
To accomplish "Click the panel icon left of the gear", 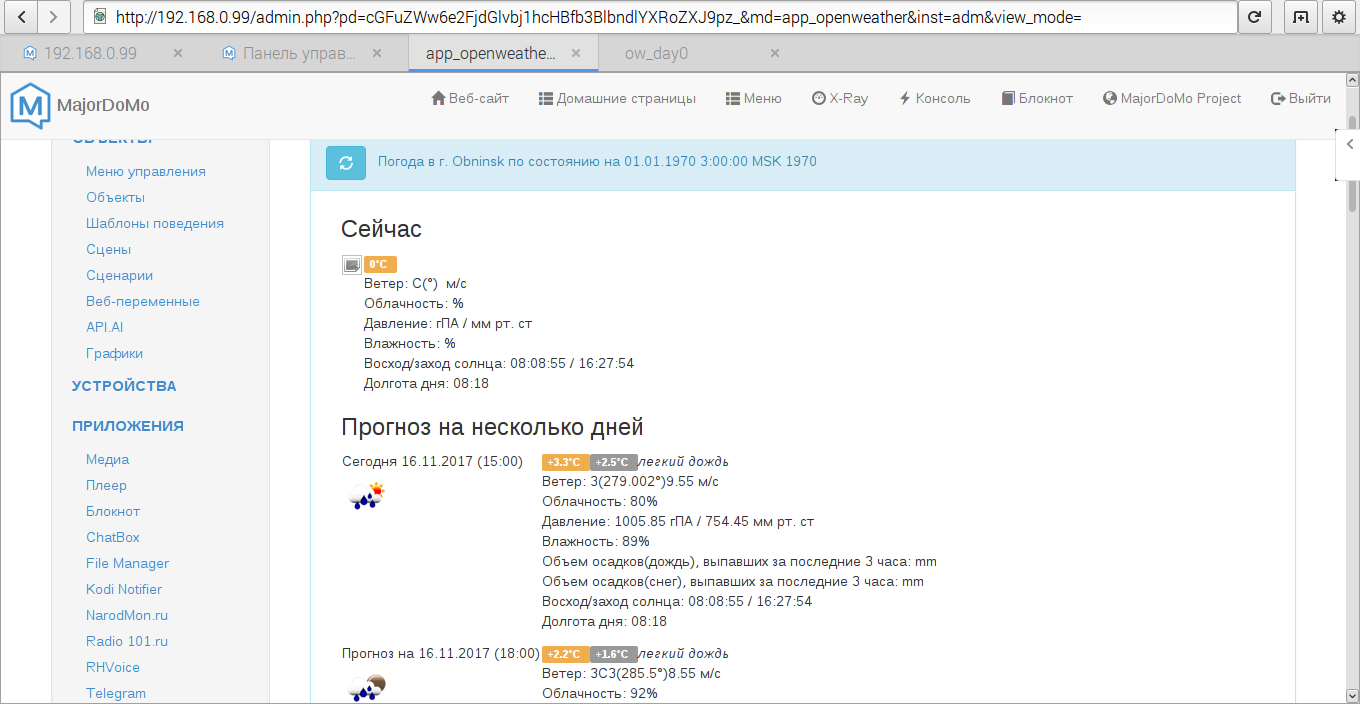I will coord(1299,16).
